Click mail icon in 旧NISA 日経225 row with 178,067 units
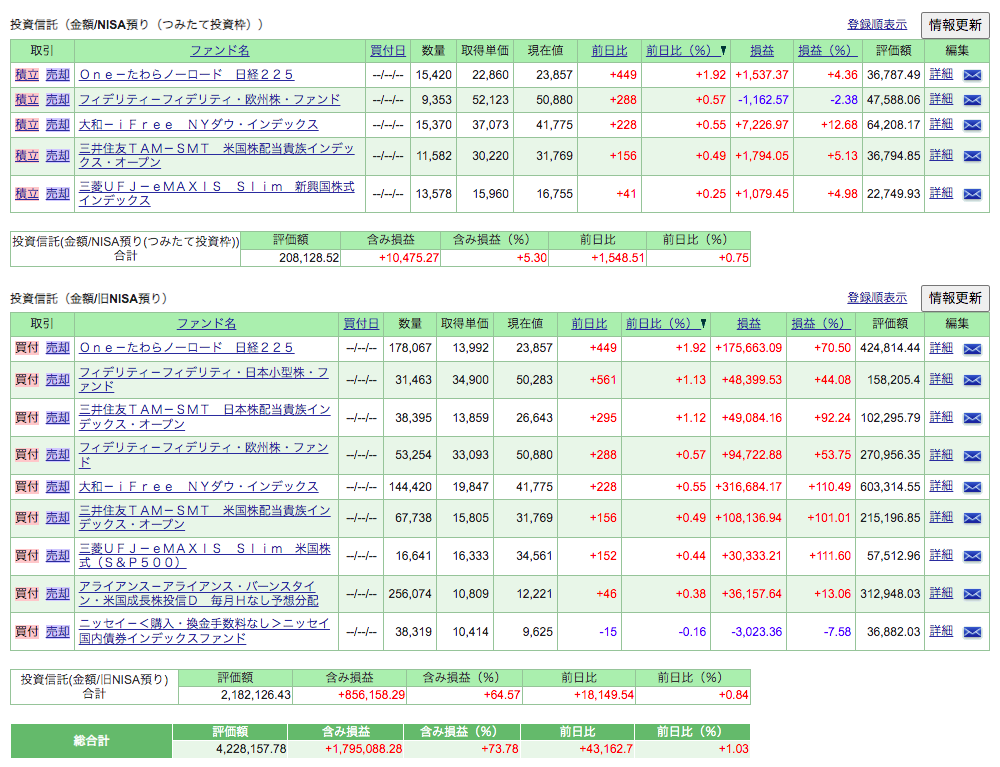The image size is (1000, 767). point(972,349)
